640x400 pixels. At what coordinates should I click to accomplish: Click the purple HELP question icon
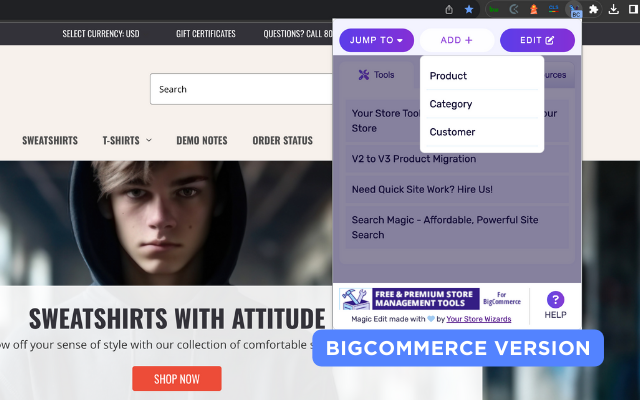[x=555, y=300]
